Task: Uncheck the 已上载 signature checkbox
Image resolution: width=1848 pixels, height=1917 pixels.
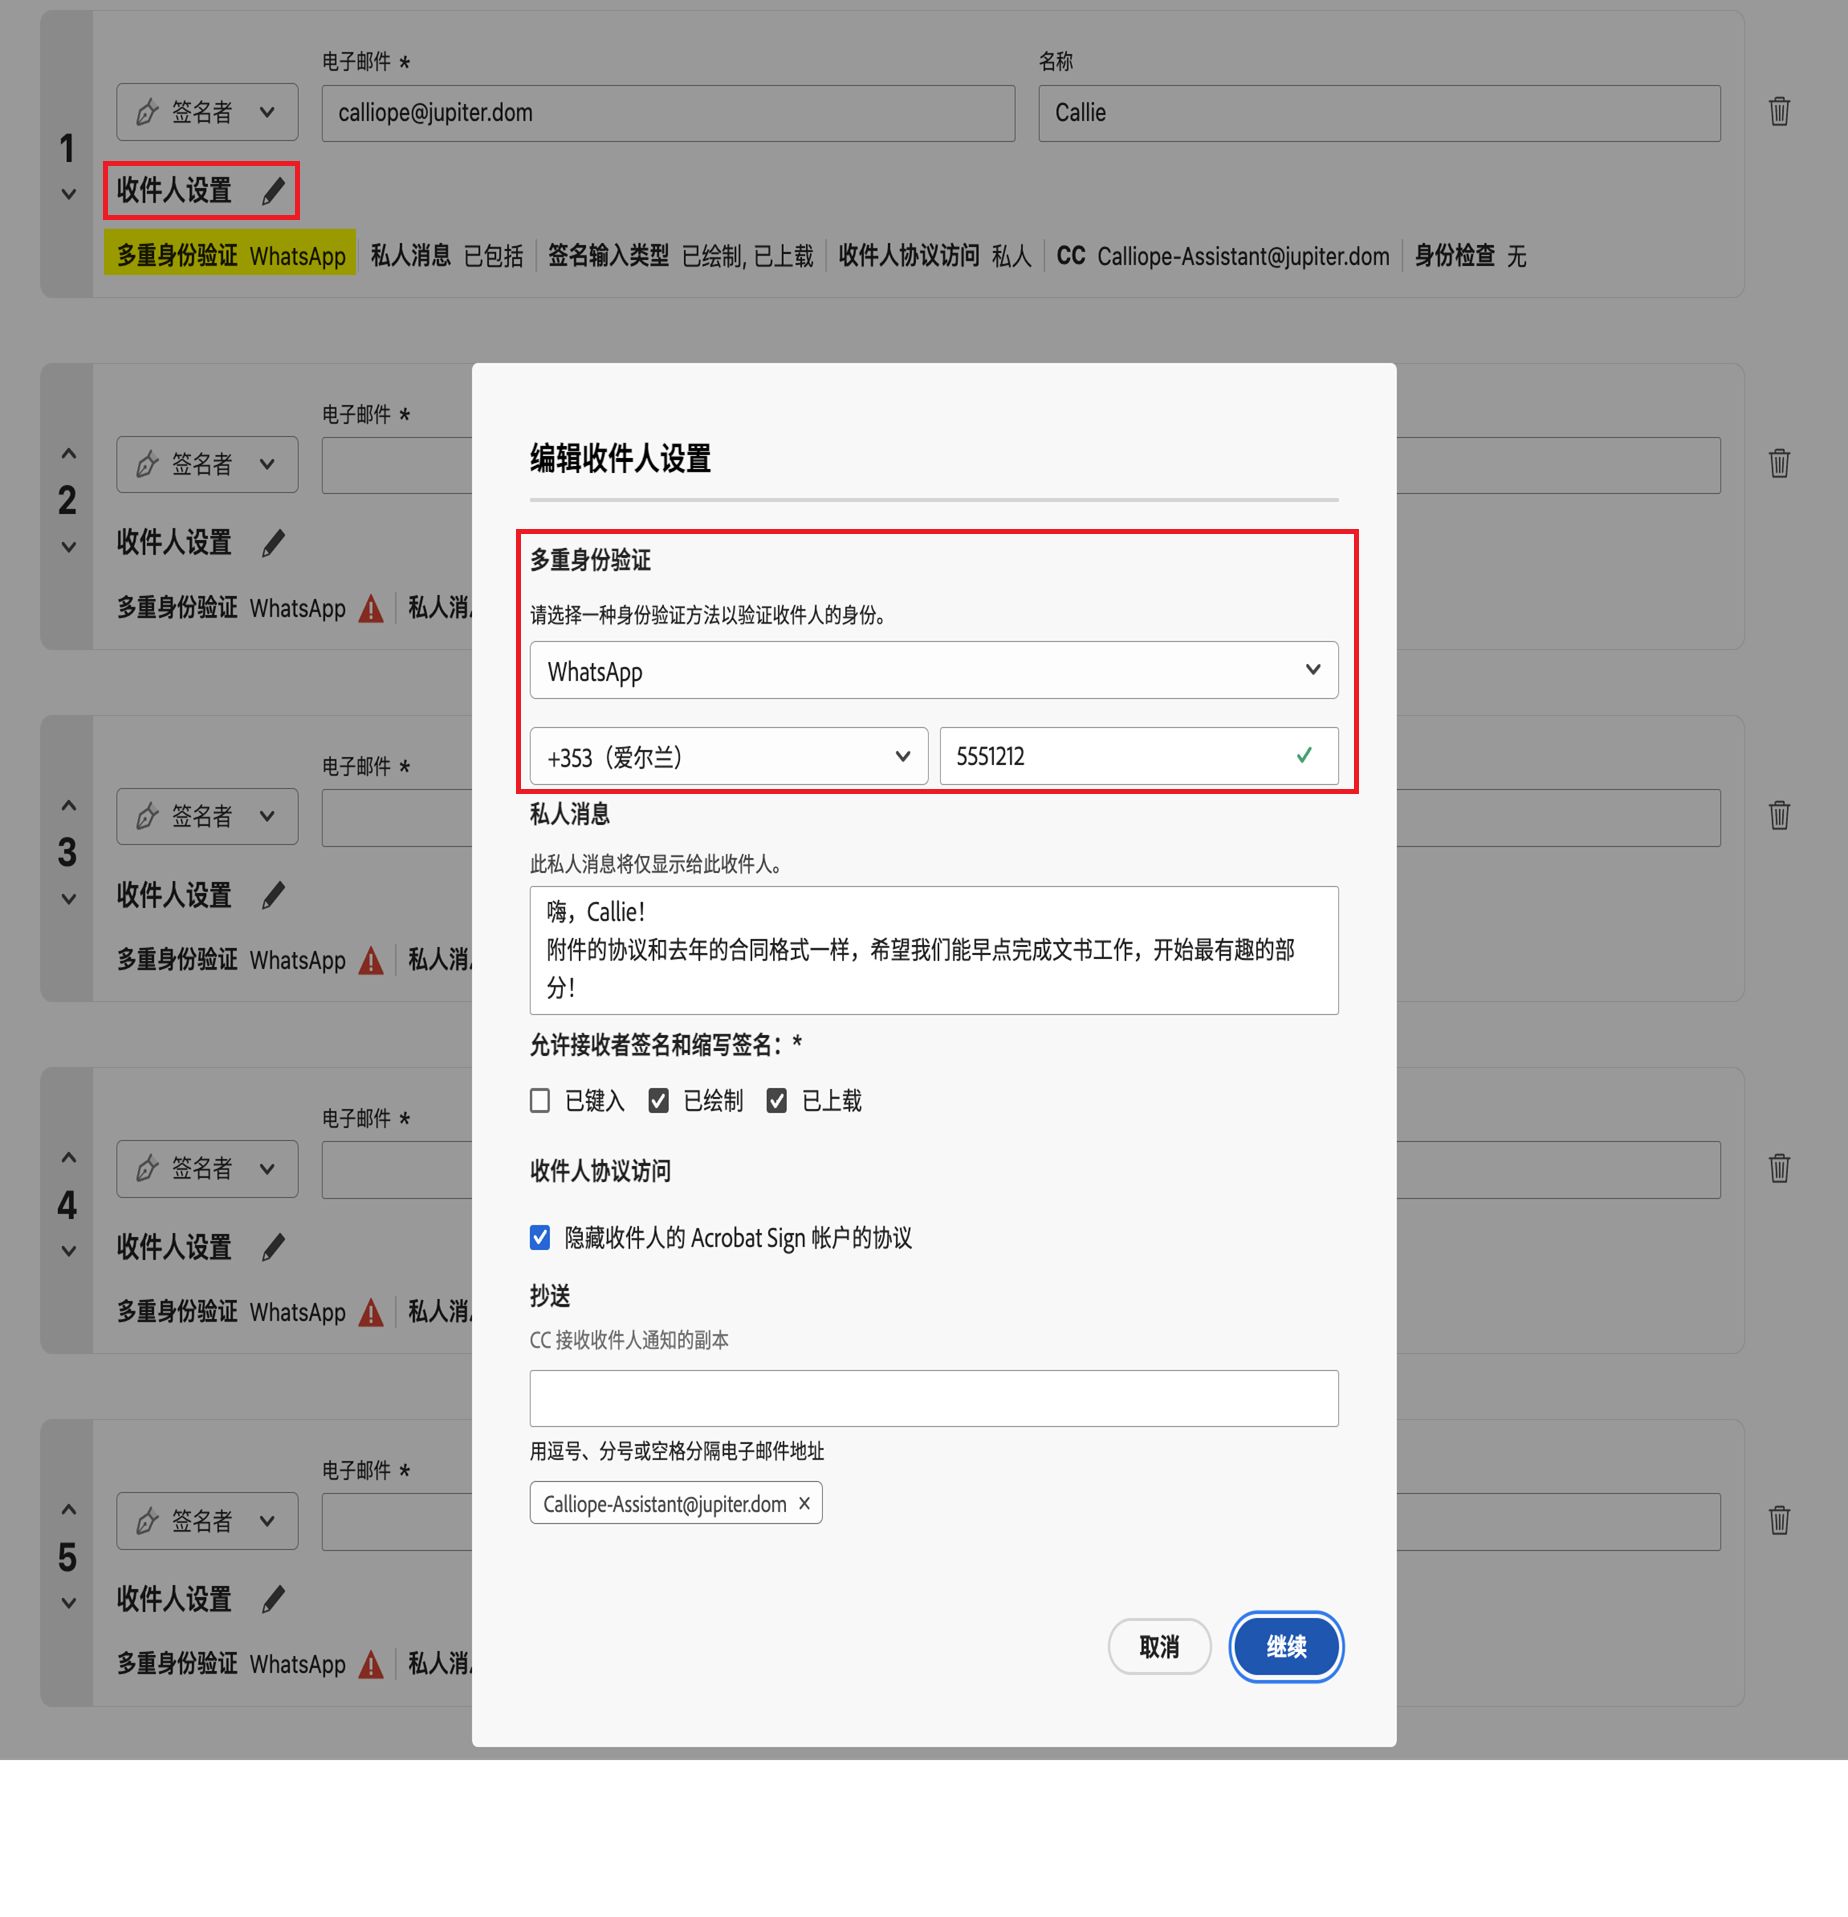Action: click(x=776, y=1101)
